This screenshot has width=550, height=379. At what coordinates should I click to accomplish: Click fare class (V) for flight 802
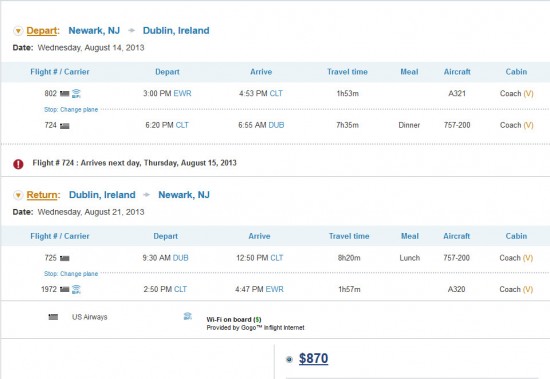point(528,94)
